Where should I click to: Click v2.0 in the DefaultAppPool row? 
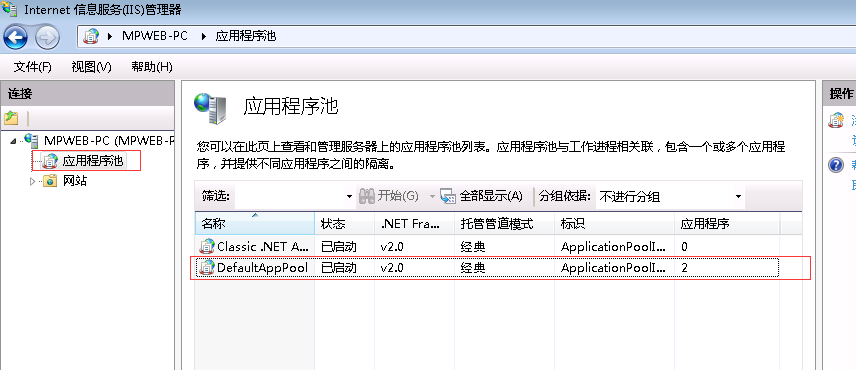coord(392,268)
